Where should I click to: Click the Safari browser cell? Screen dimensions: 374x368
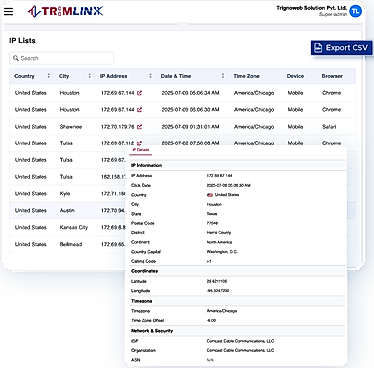[x=329, y=127]
